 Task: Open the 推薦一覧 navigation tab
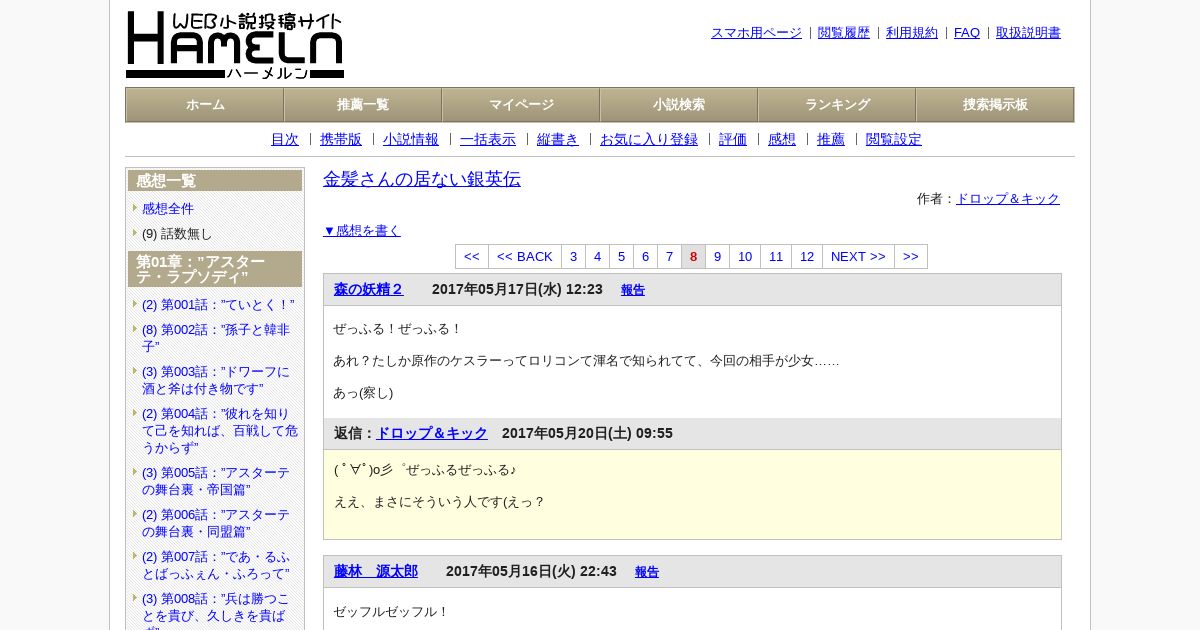[x=363, y=105]
